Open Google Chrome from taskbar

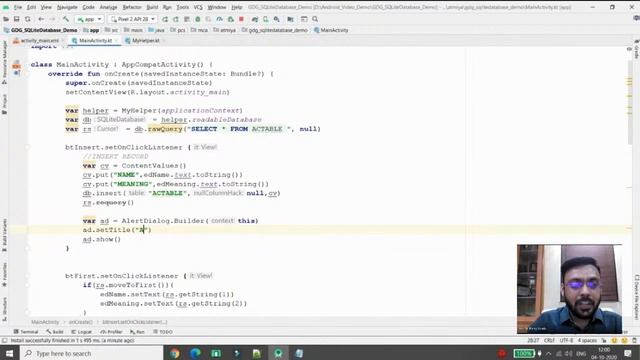pyautogui.click(x=175, y=353)
